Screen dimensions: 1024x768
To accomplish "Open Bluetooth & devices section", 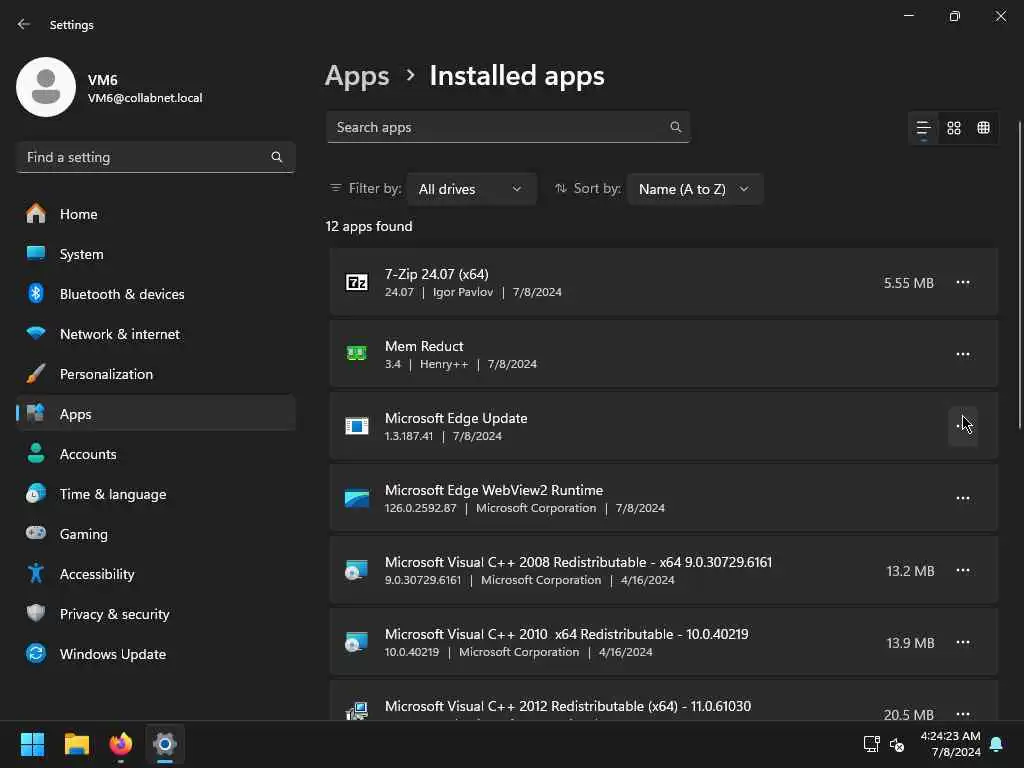I will click(121, 294).
